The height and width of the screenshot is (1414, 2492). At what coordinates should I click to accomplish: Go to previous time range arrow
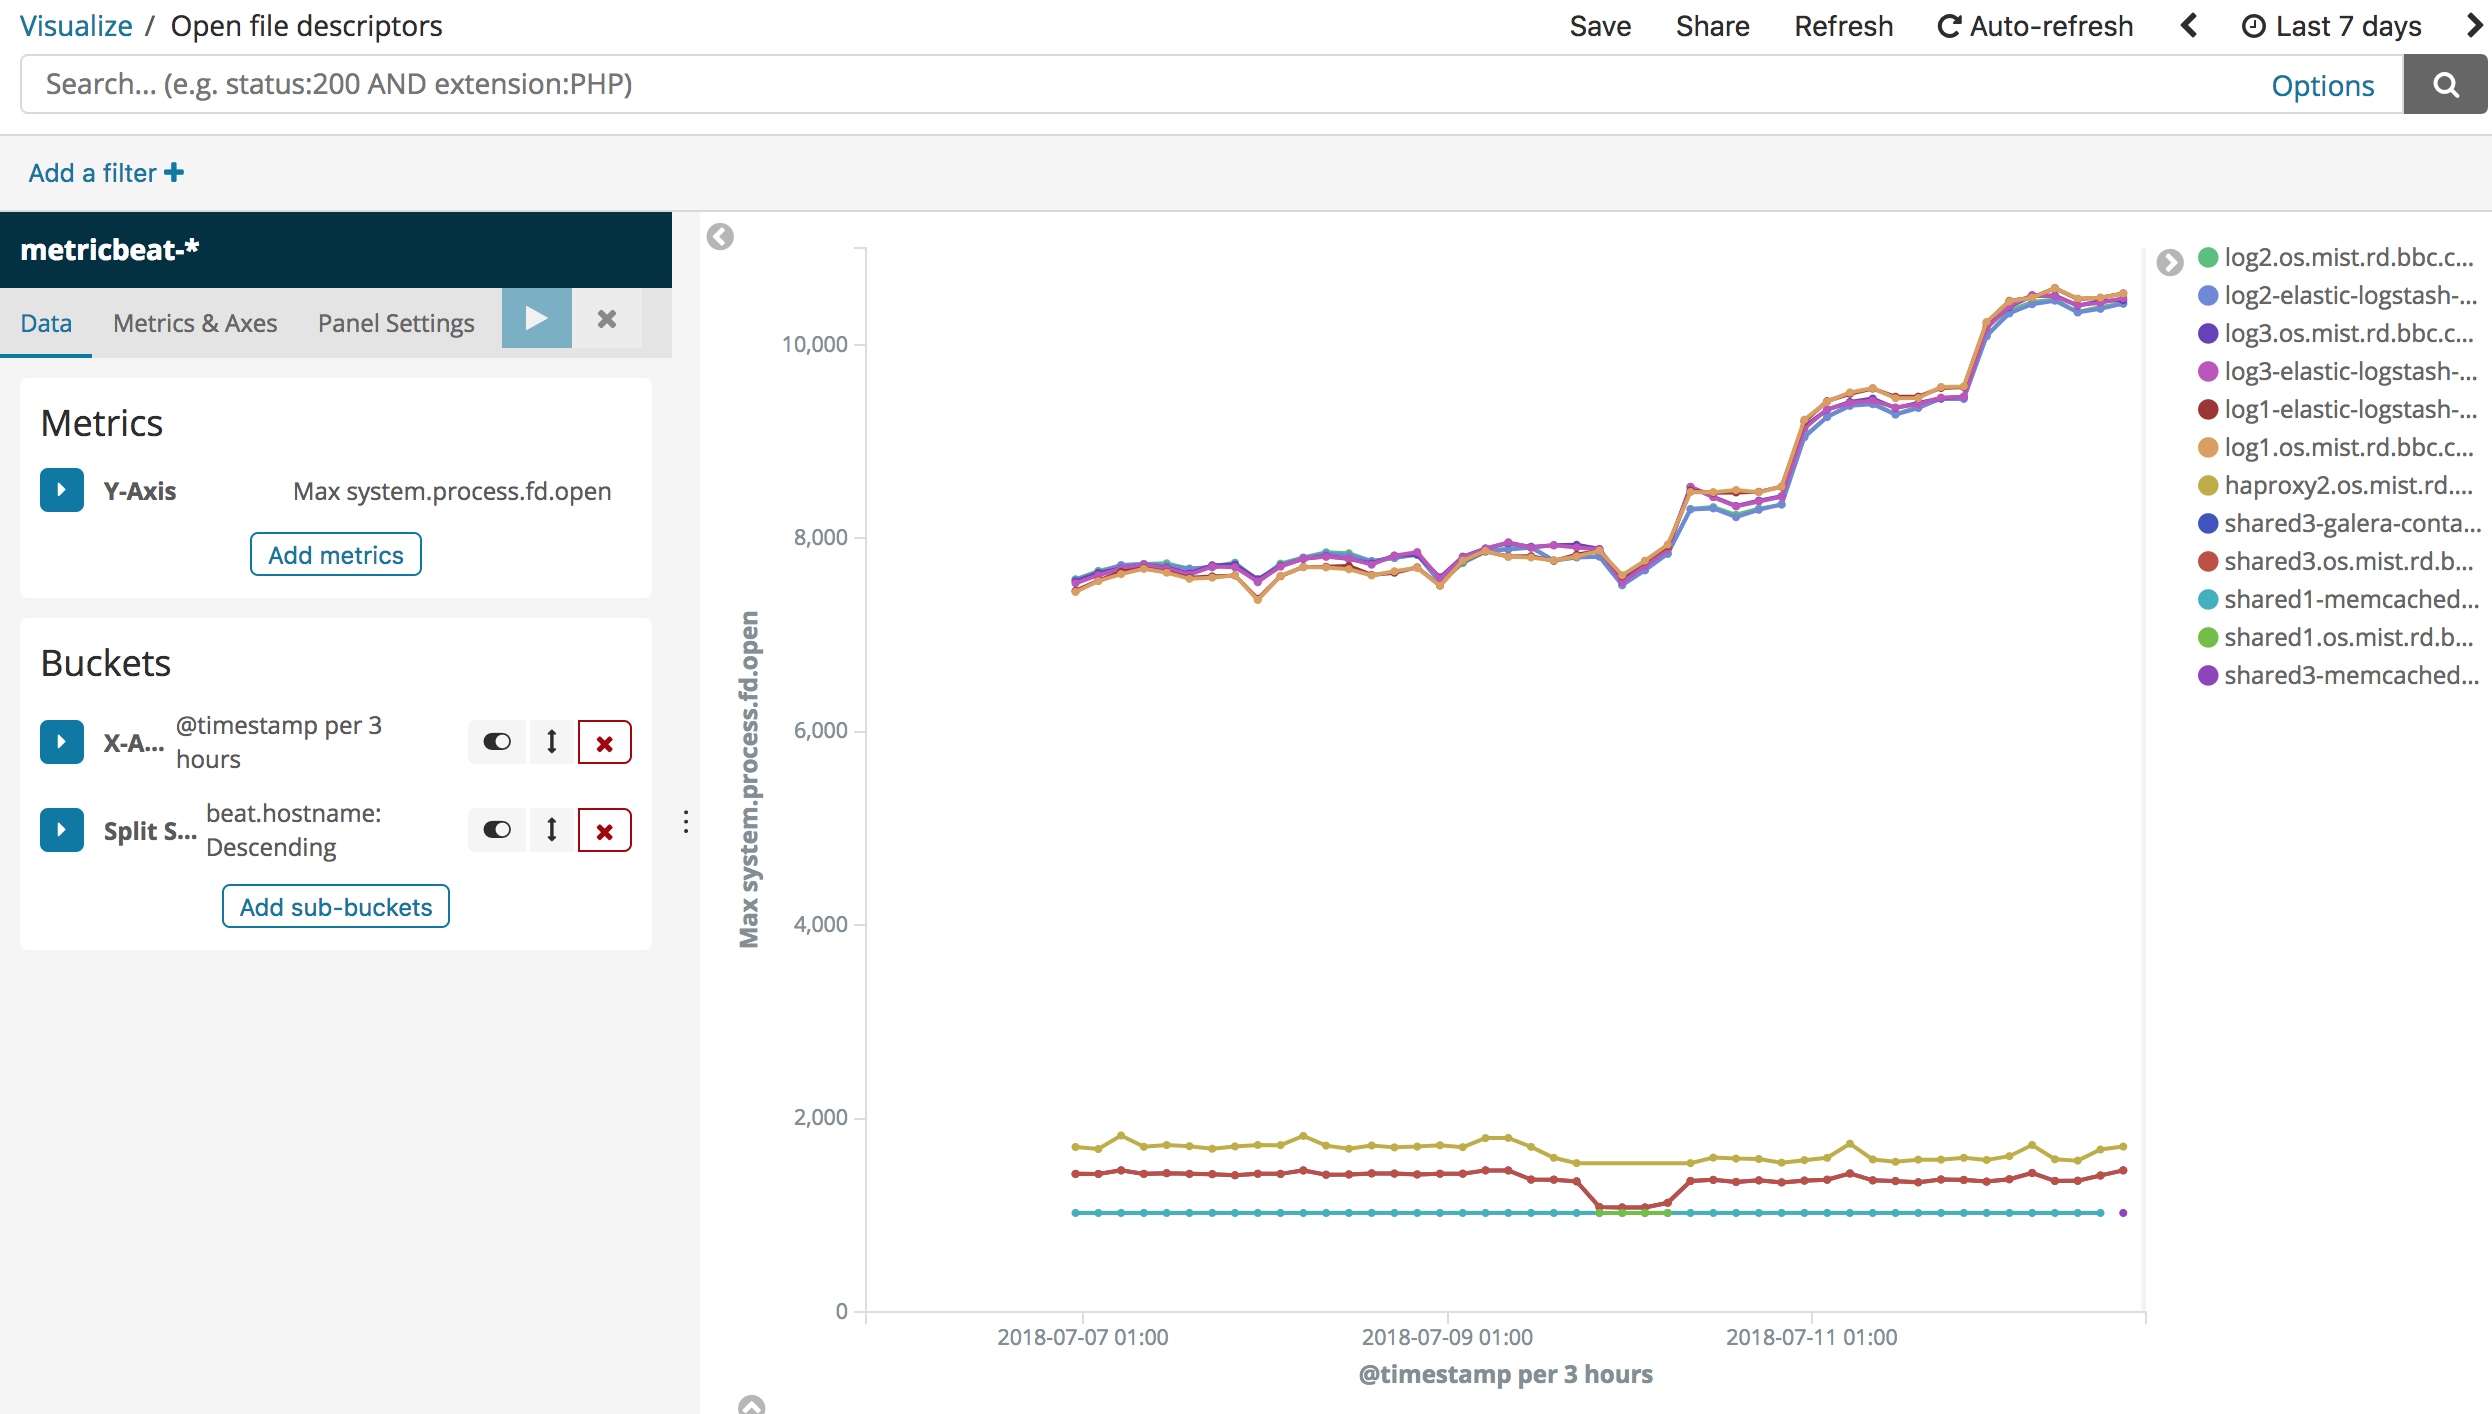click(x=2189, y=26)
